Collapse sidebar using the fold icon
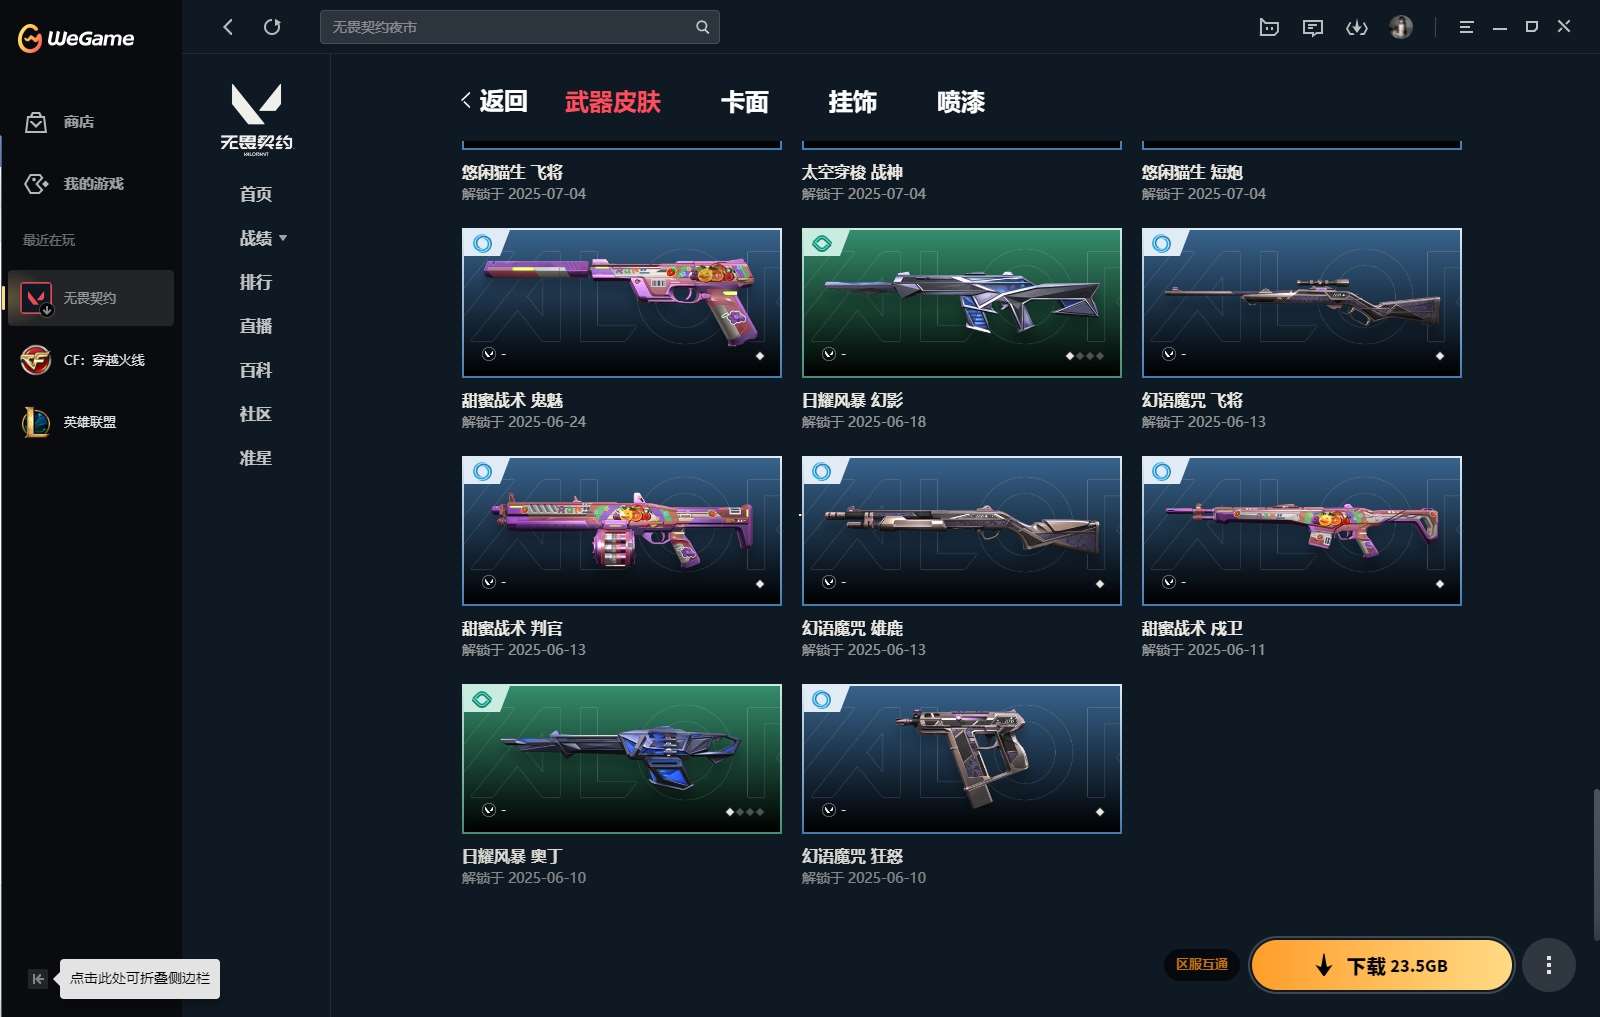The height and width of the screenshot is (1017, 1600). tap(37, 979)
